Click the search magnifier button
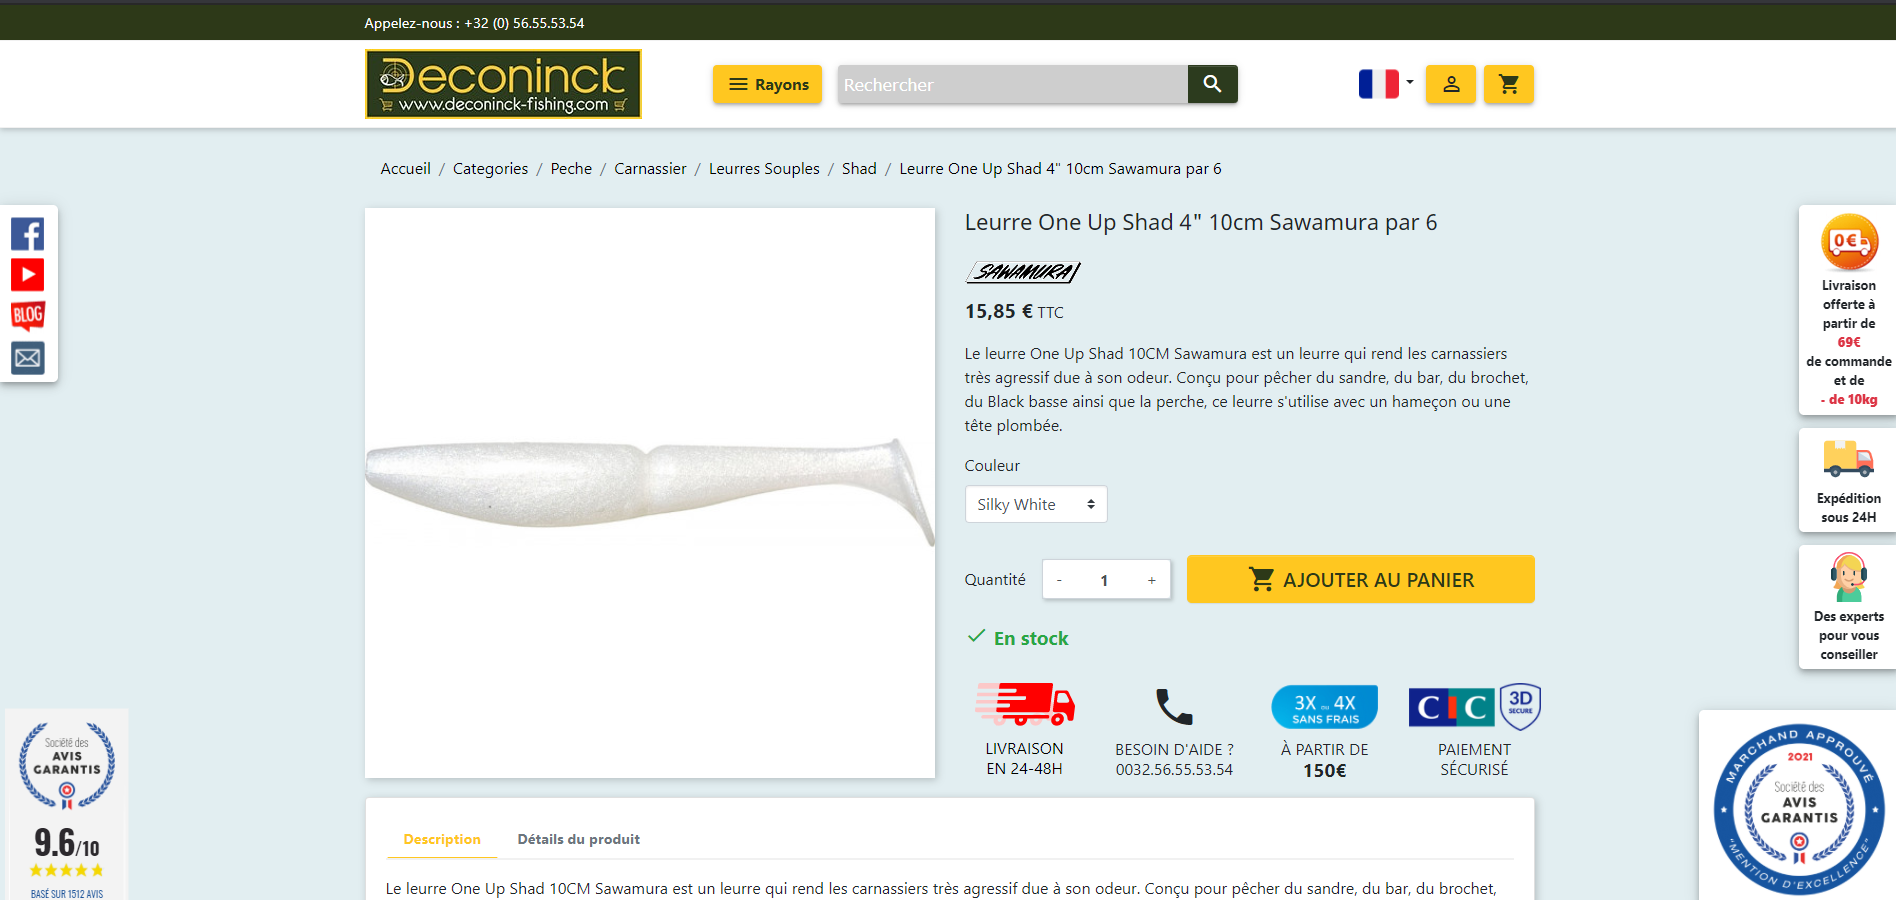 [x=1212, y=84]
